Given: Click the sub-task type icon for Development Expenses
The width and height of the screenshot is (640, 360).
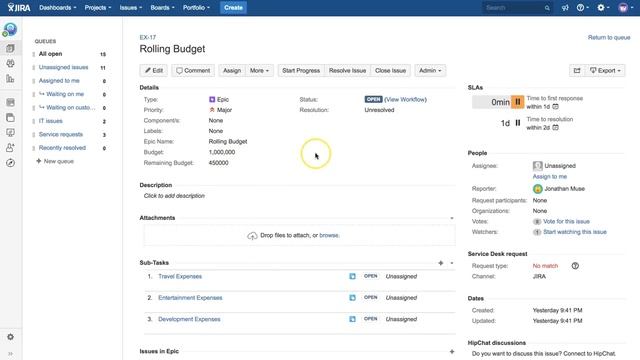Looking at the screenshot, I should [x=352, y=319].
